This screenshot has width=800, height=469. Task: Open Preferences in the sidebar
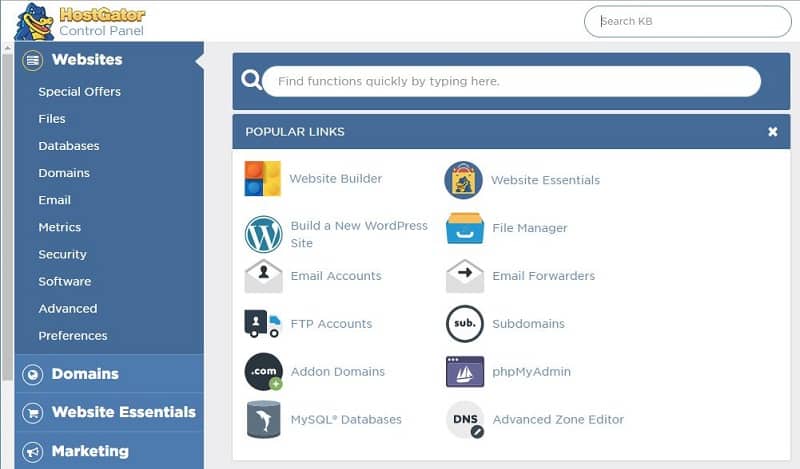click(73, 335)
